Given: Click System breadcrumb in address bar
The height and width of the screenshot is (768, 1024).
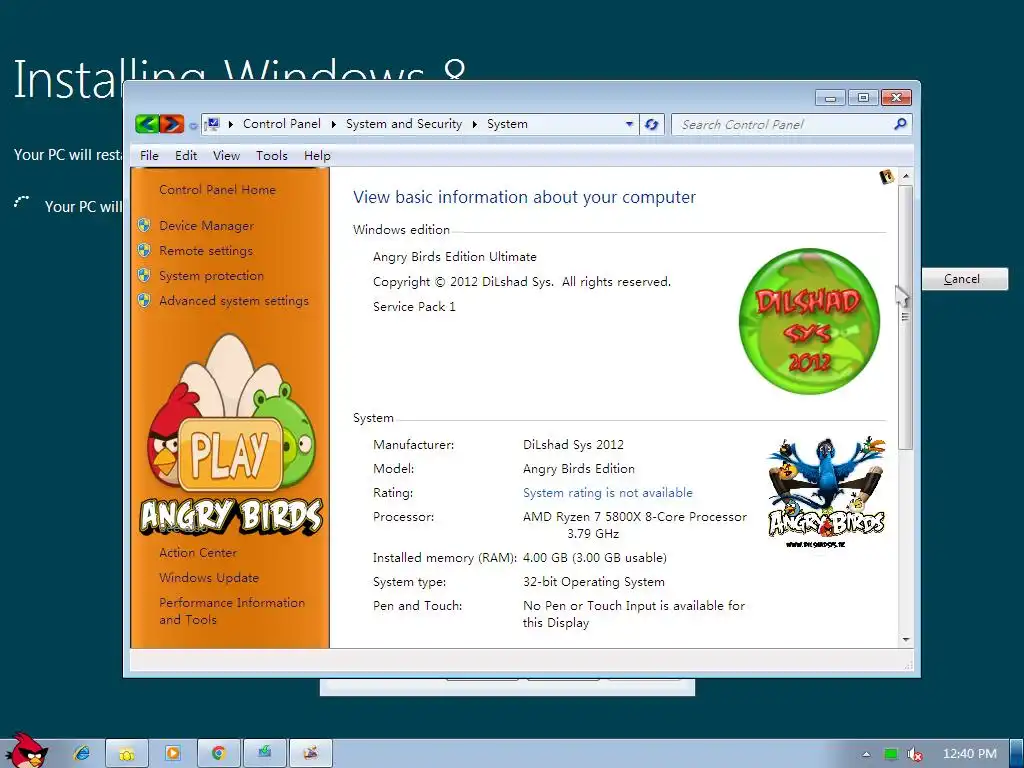Looking at the screenshot, I should coord(507,124).
